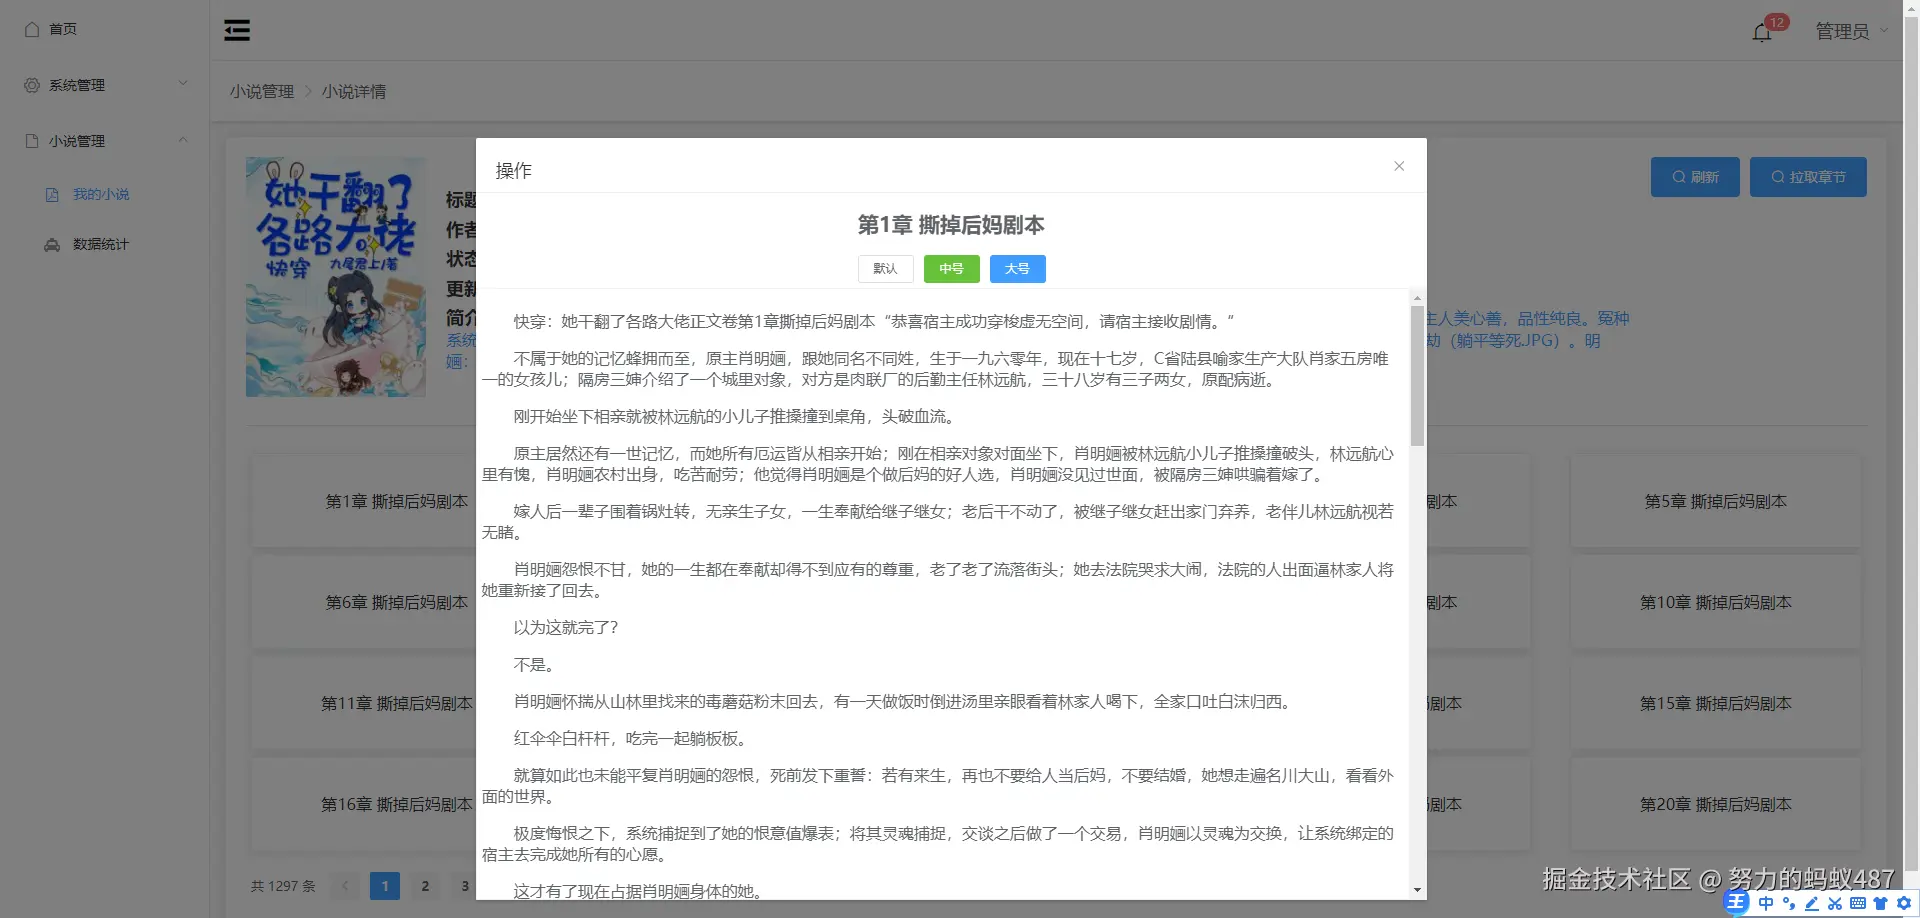This screenshot has width=1920, height=918.
Task: Click the pen handwriting icon in IME bar
Action: (x=1812, y=903)
